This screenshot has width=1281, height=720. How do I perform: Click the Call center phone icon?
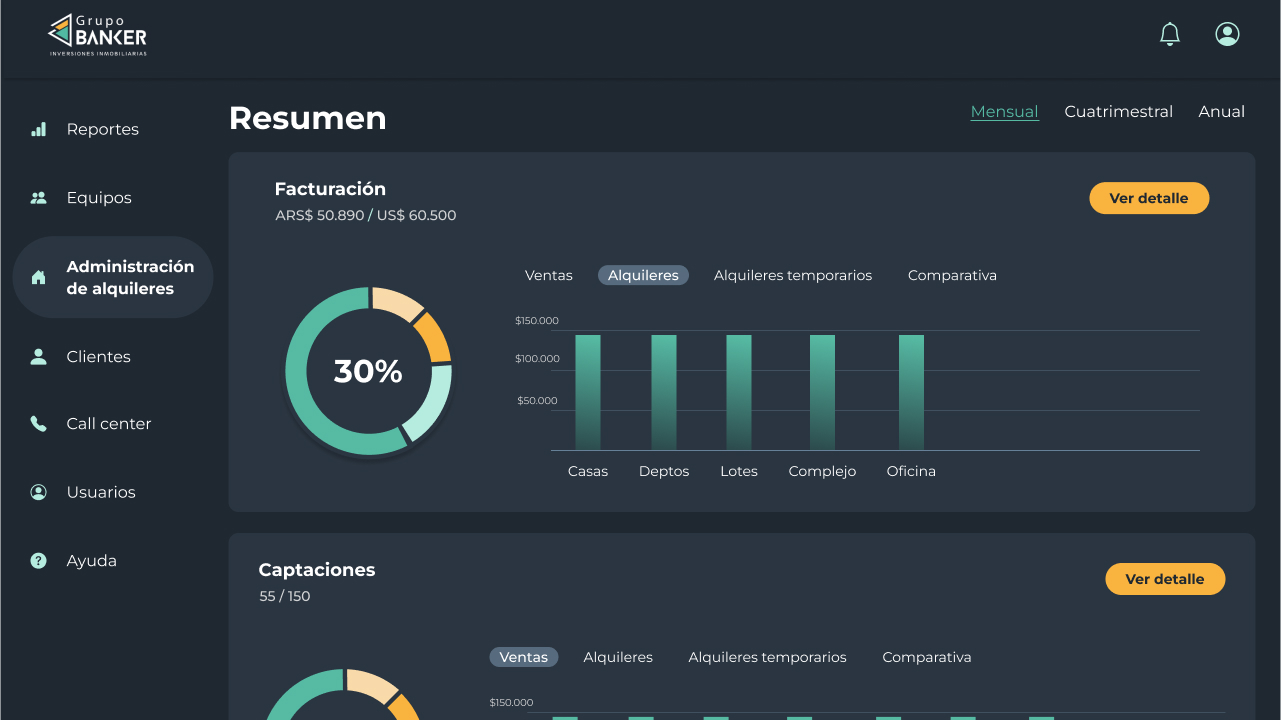[x=39, y=424]
